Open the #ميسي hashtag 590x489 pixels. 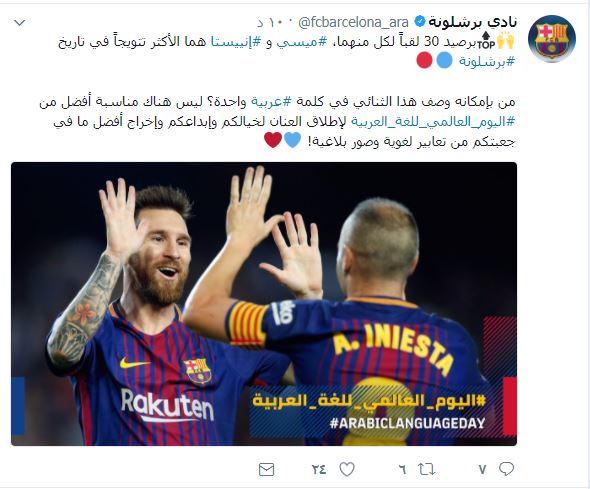[302, 41]
